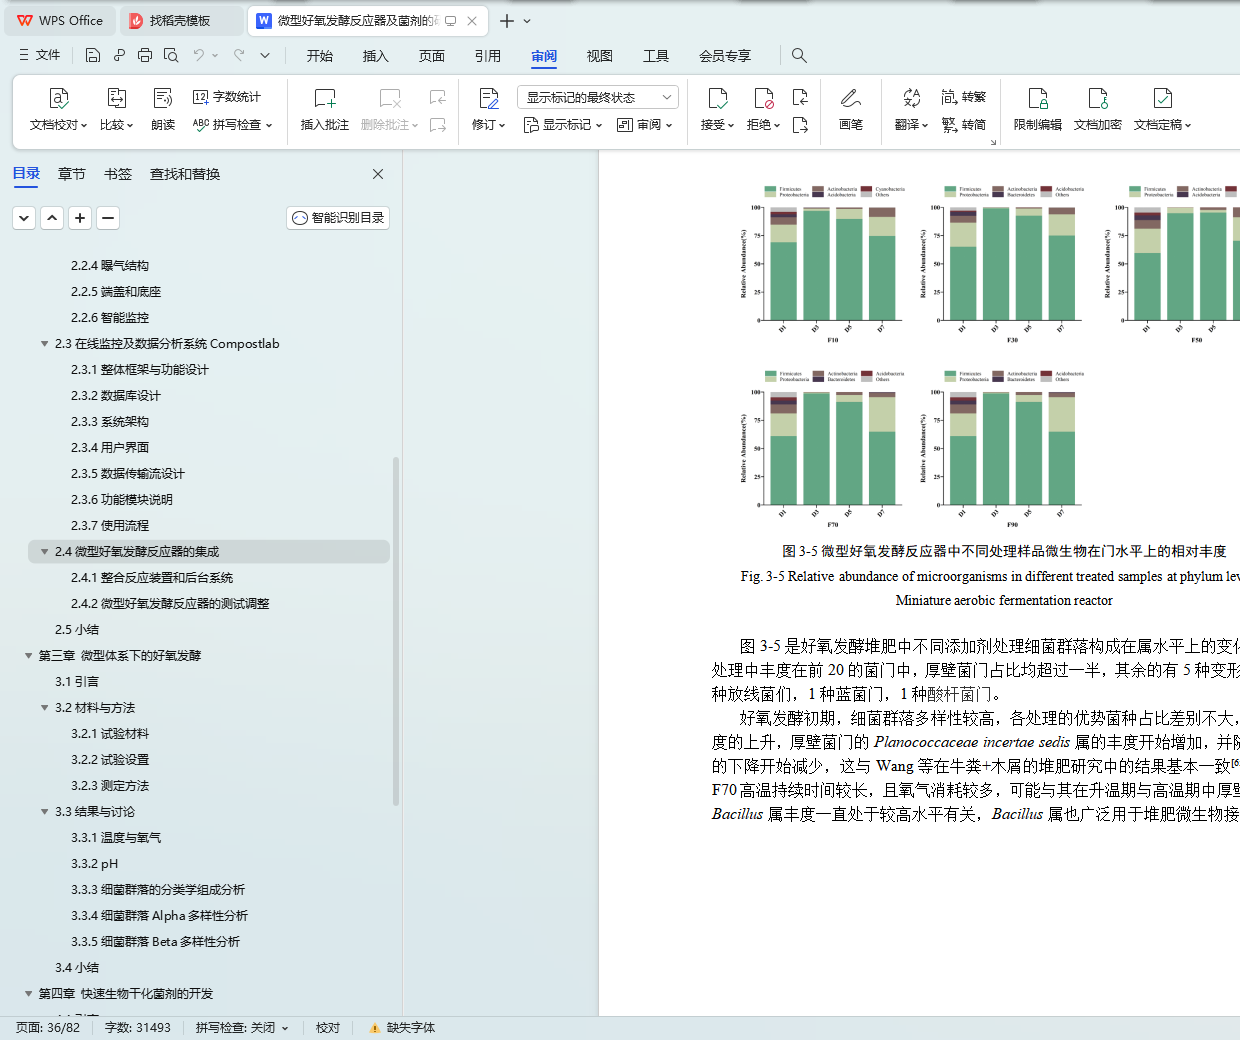
Task: Click 缺失字体 warning in status bar
Action: 402,1028
